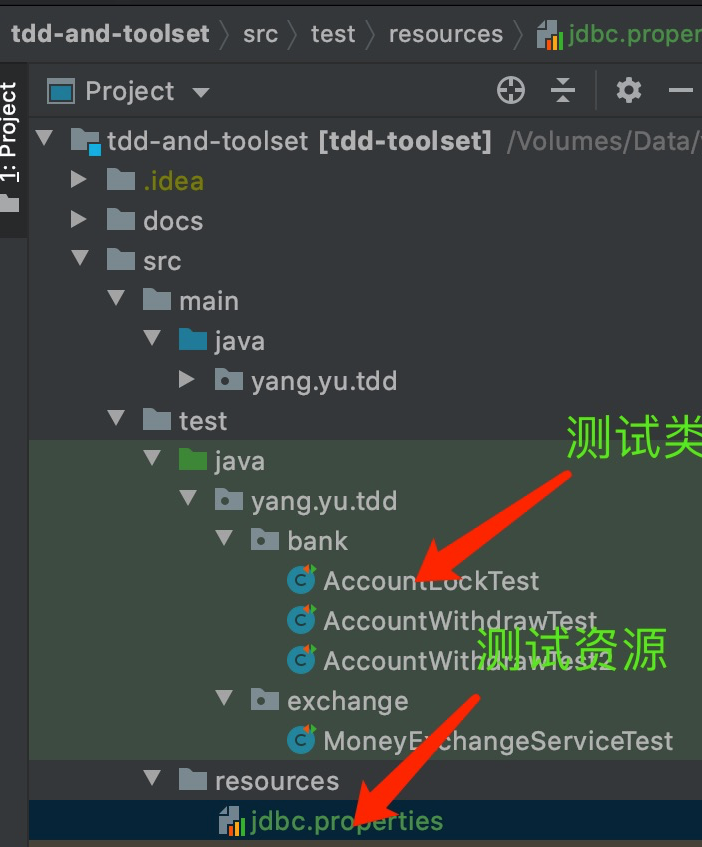Open the Project tool window settings gear
The height and width of the screenshot is (847, 702).
point(628,90)
